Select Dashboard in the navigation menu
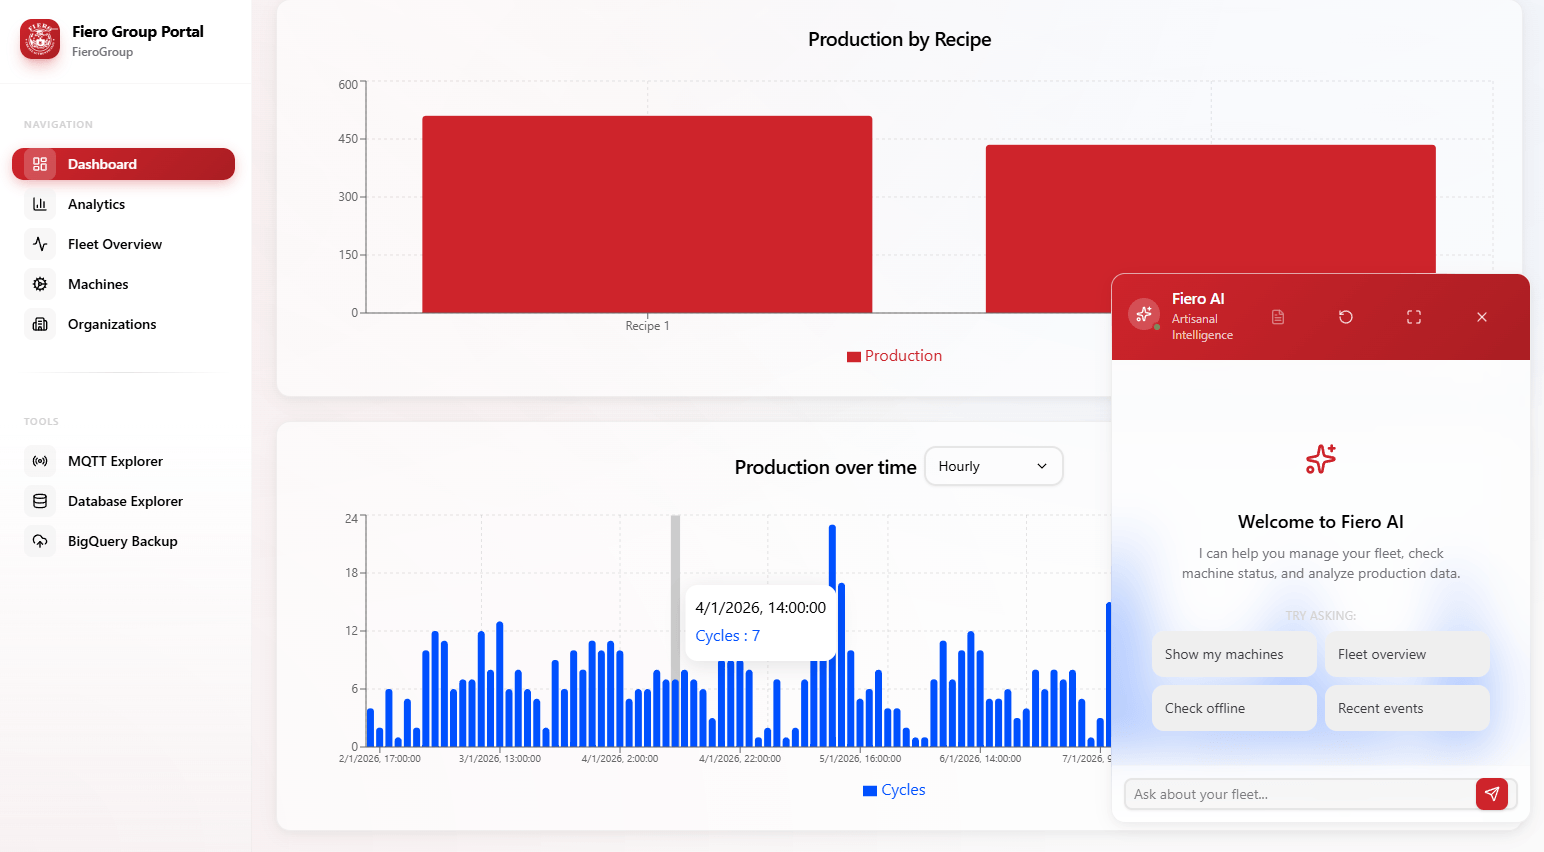 tap(103, 164)
